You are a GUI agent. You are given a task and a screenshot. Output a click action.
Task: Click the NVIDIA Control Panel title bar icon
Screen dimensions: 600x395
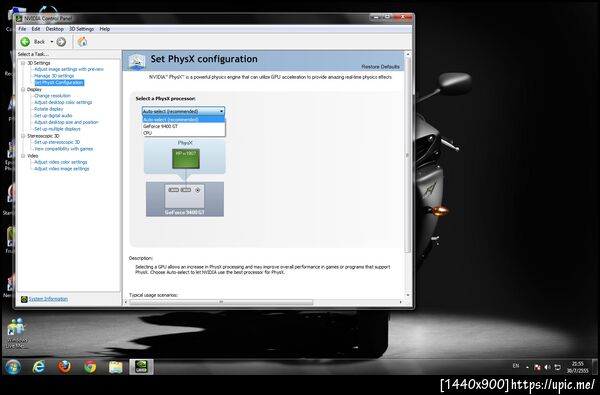pyautogui.click(x=20, y=18)
